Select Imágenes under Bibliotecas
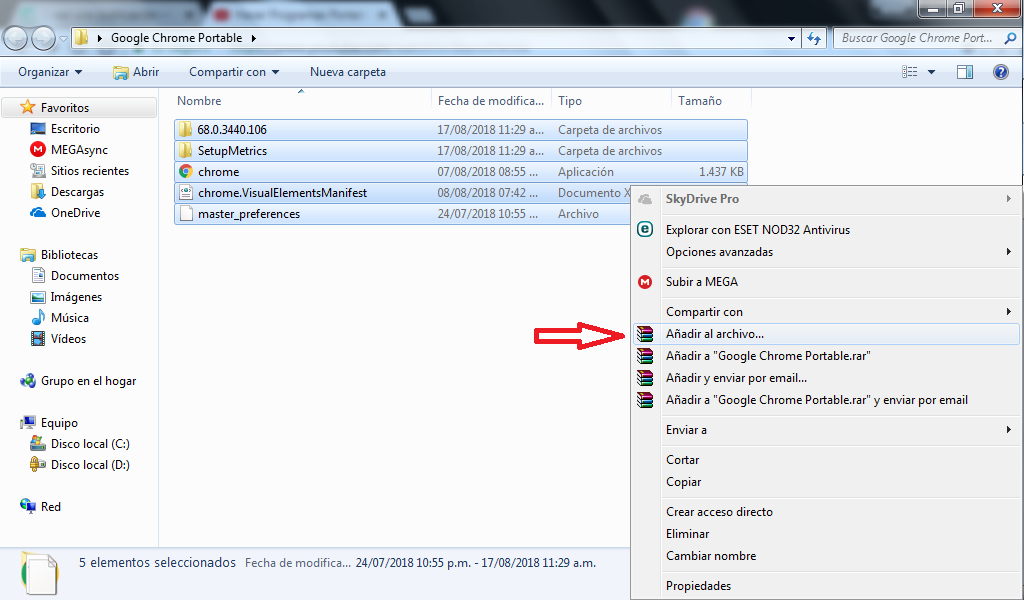This screenshot has width=1024, height=600. pos(76,297)
